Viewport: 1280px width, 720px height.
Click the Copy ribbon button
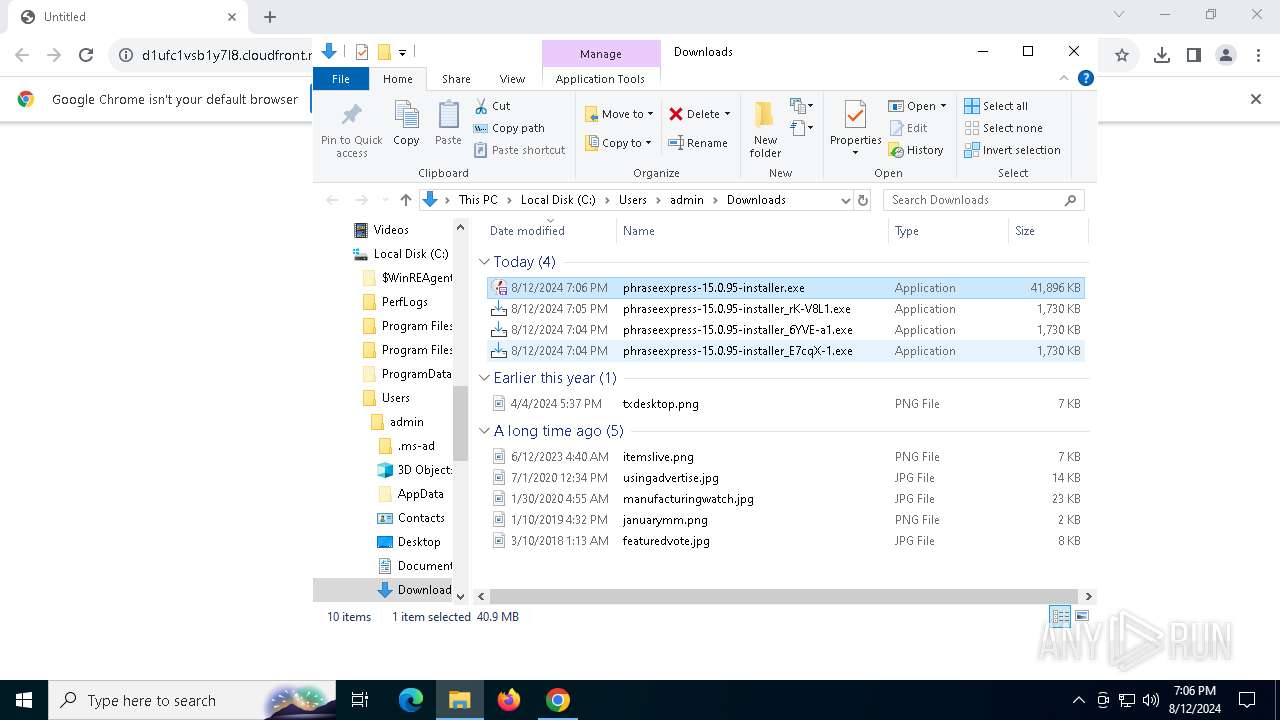point(406,123)
